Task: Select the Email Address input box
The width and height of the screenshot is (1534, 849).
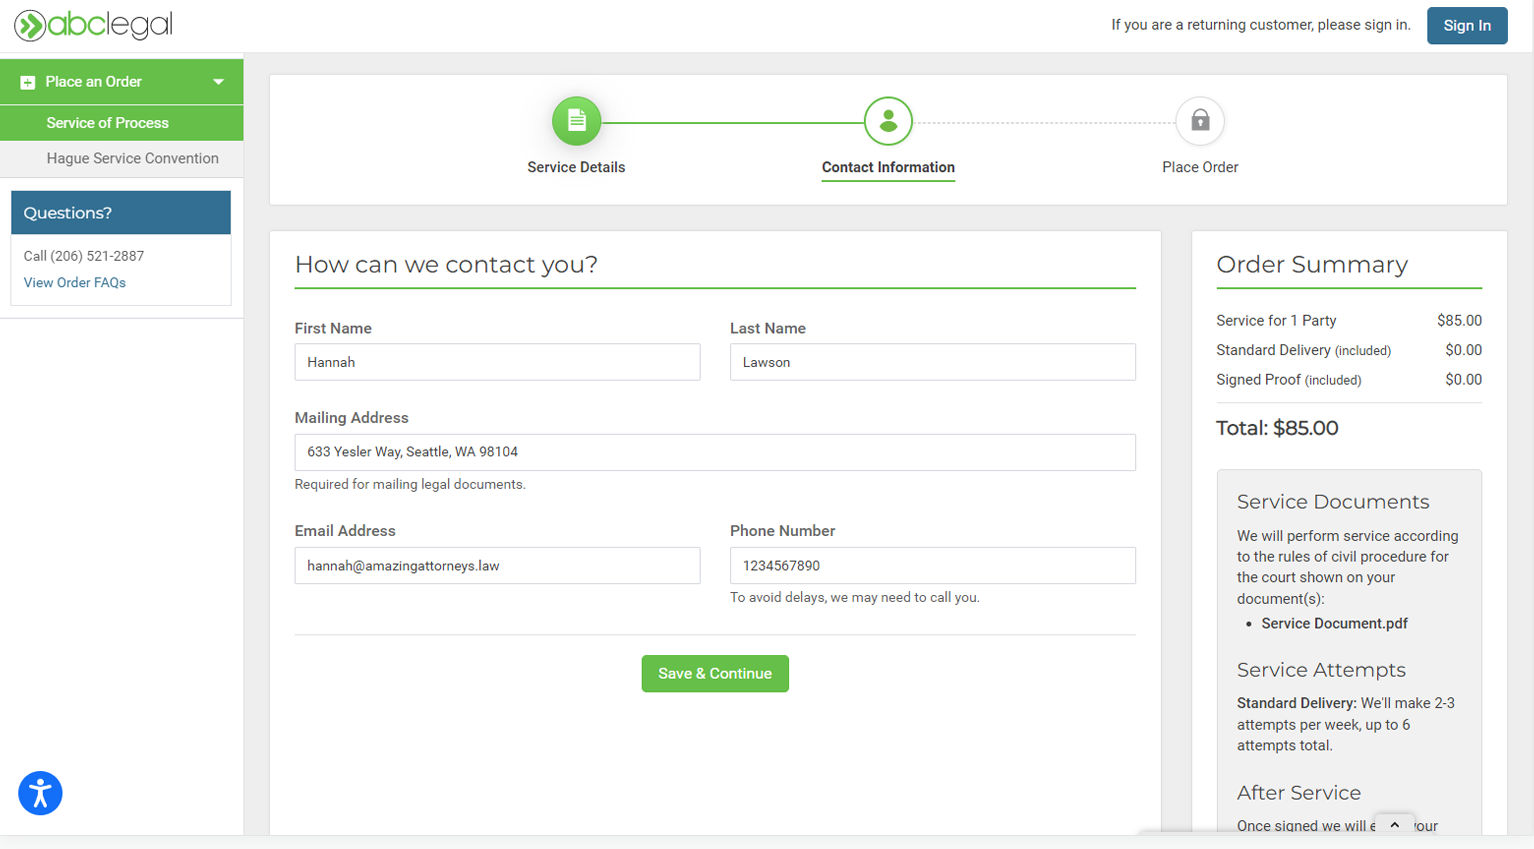Action: pos(497,566)
